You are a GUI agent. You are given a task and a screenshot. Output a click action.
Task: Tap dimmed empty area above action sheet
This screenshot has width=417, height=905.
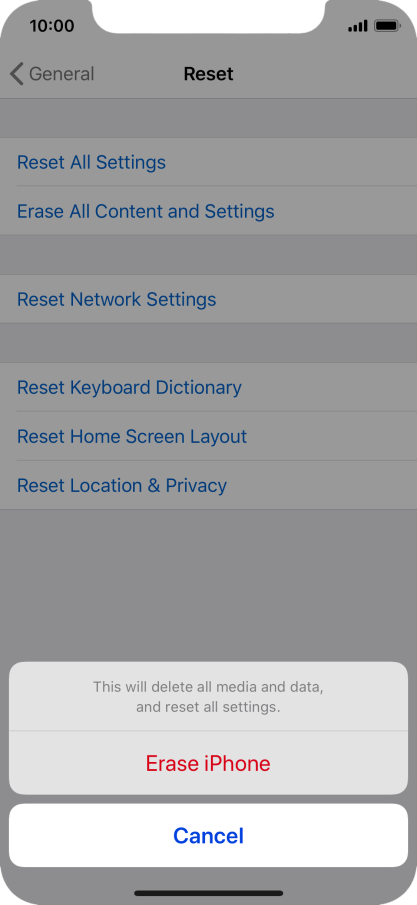[x=208, y=586]
